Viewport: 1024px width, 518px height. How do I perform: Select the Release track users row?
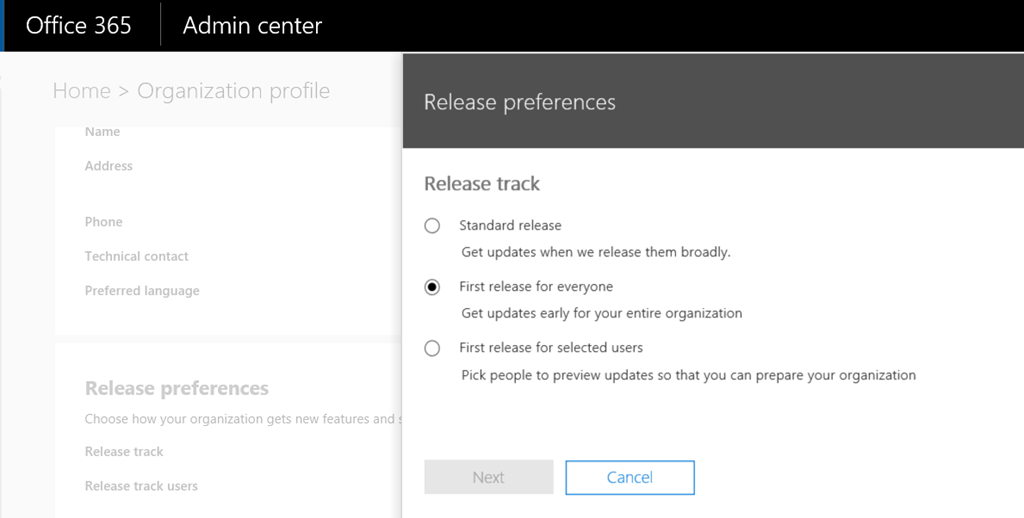141,486
